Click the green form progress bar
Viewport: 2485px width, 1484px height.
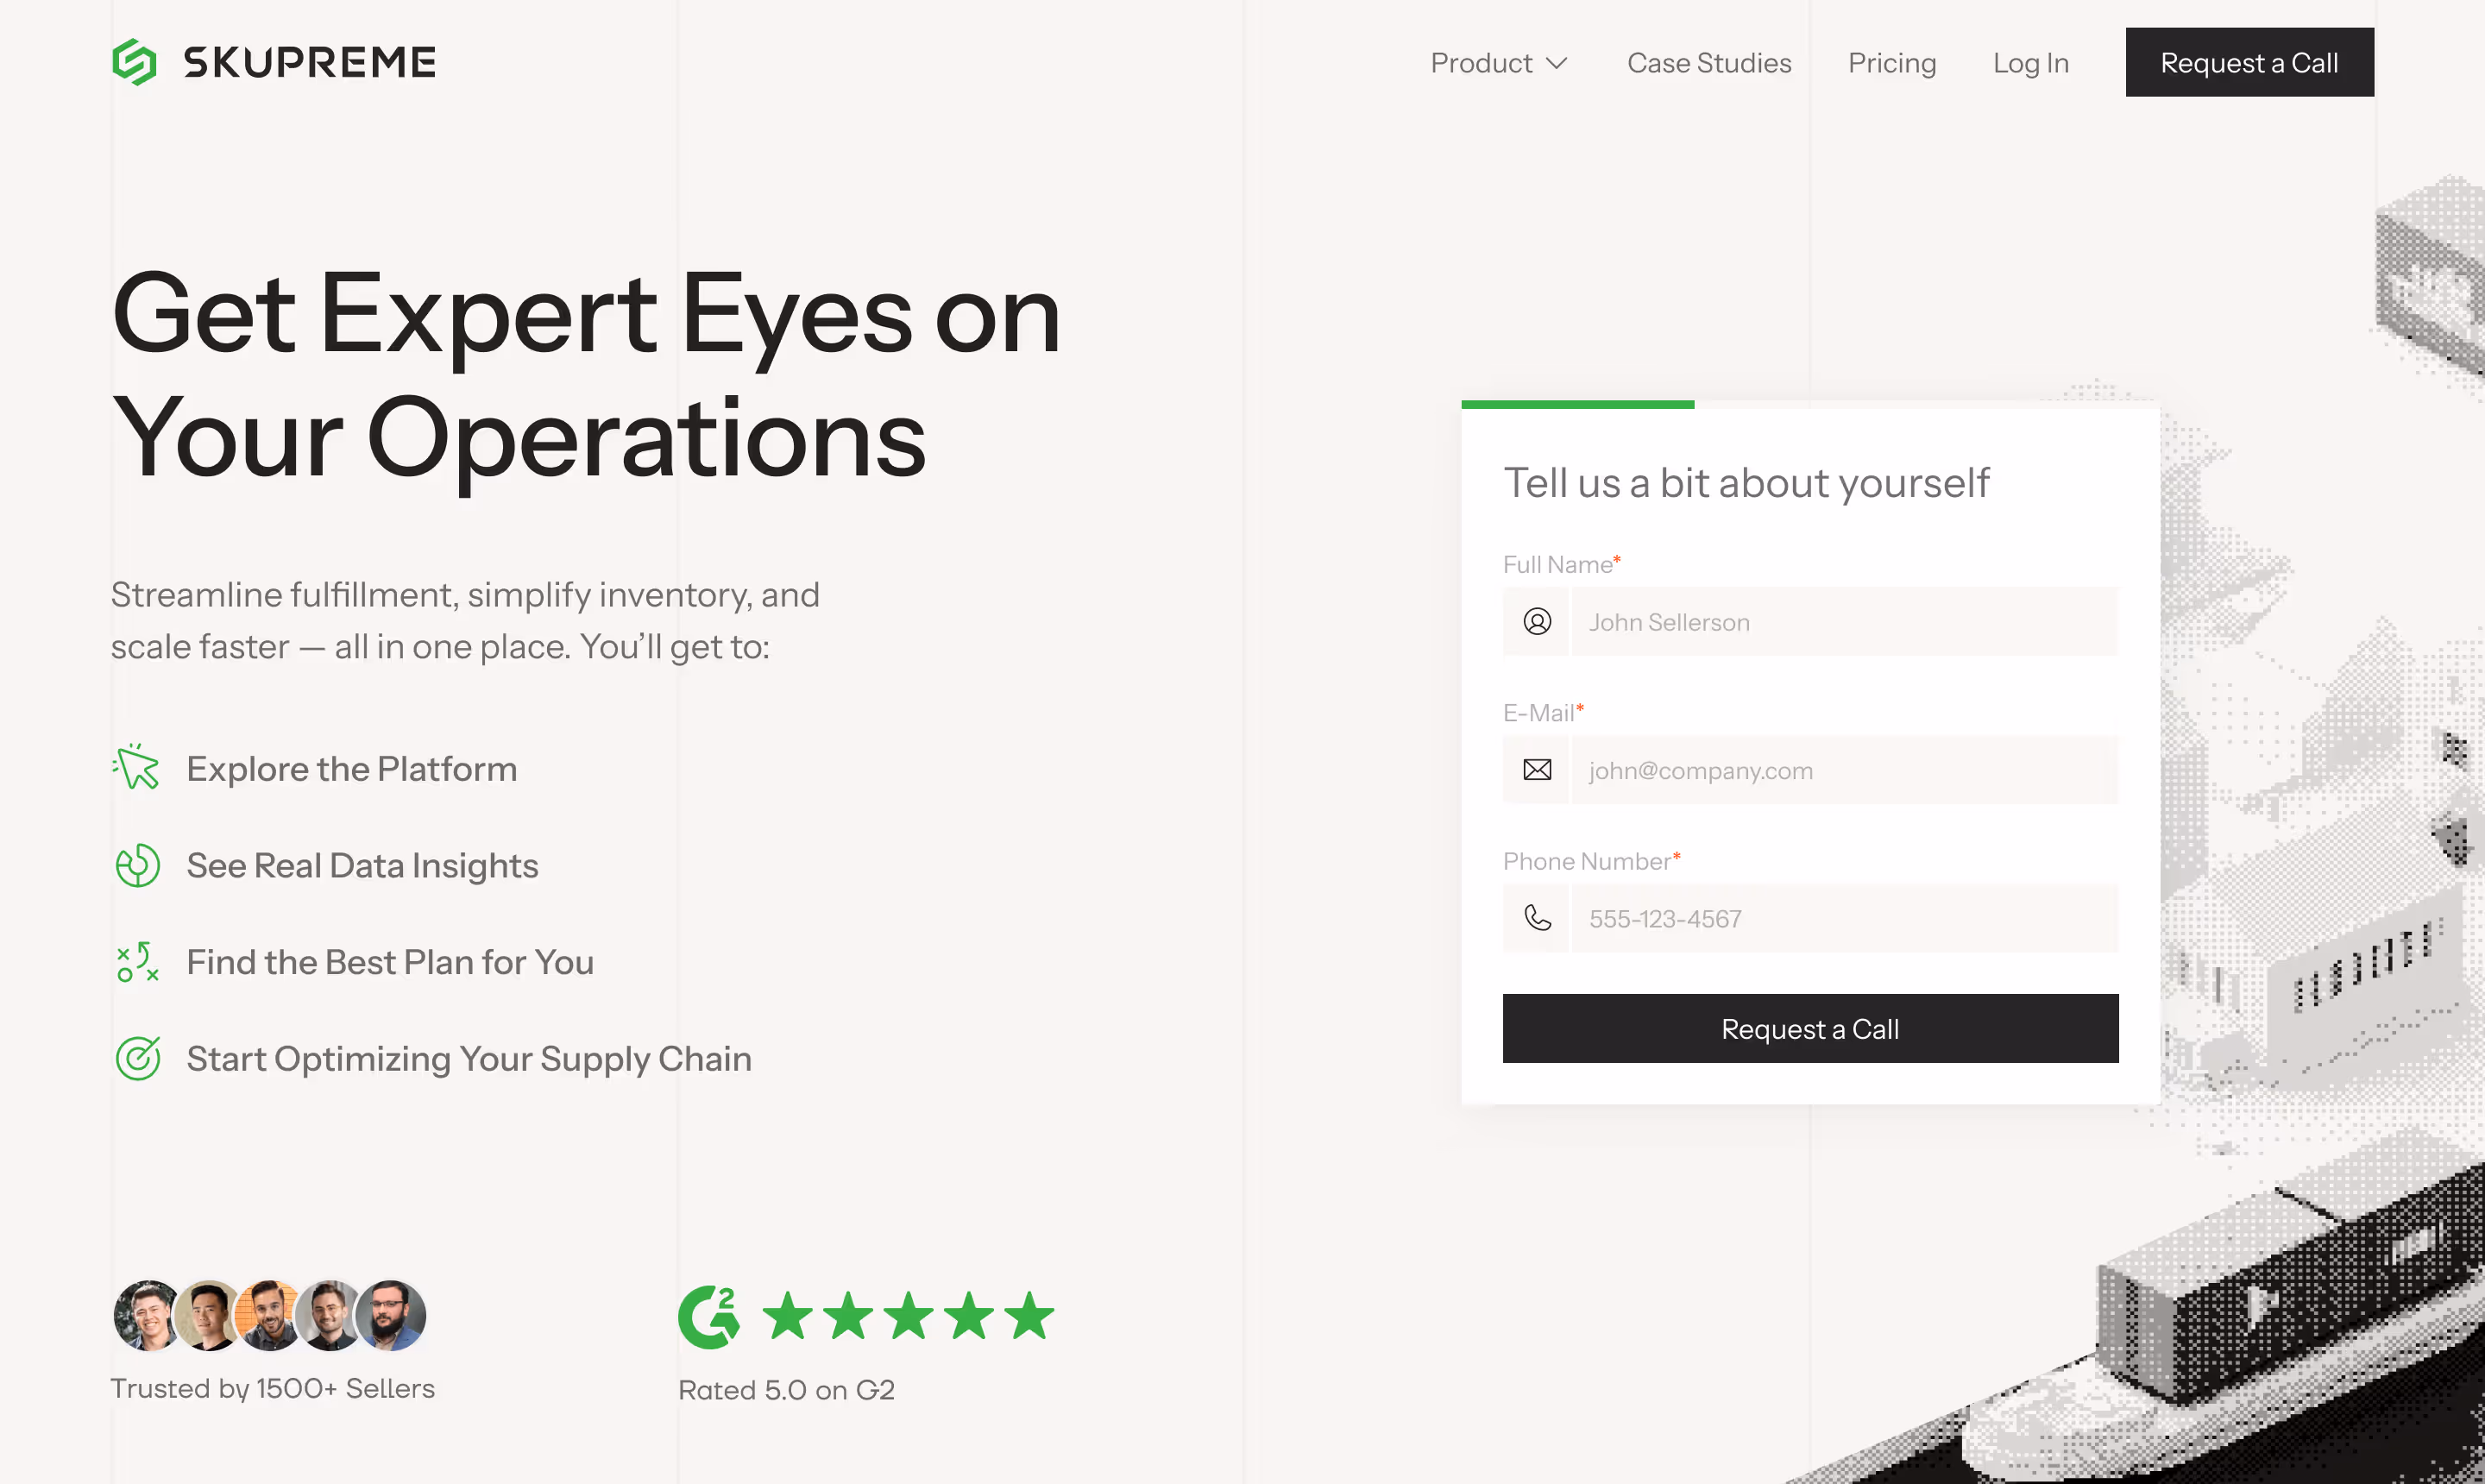[1578, 404]
